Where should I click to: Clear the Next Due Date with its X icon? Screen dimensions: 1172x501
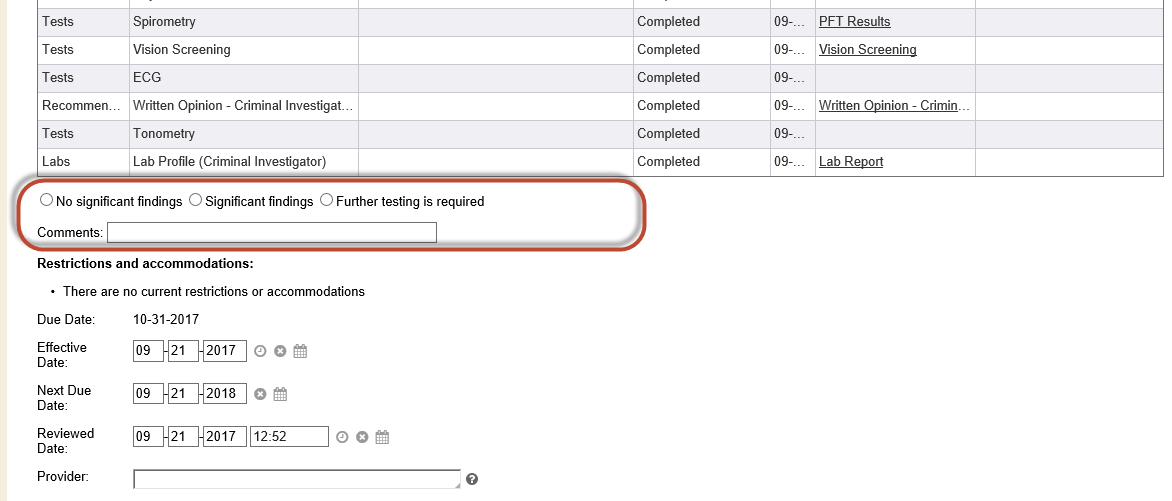pos(260,394)
